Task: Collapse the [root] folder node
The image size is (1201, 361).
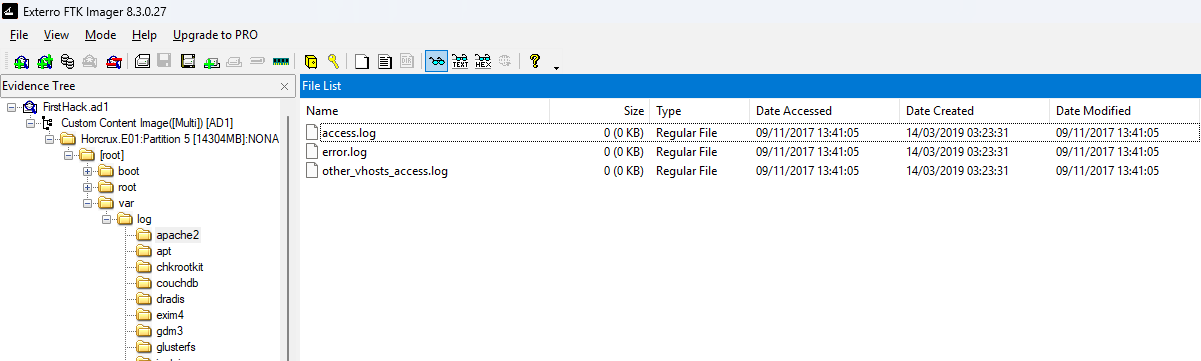Action: tap(68, 155)
